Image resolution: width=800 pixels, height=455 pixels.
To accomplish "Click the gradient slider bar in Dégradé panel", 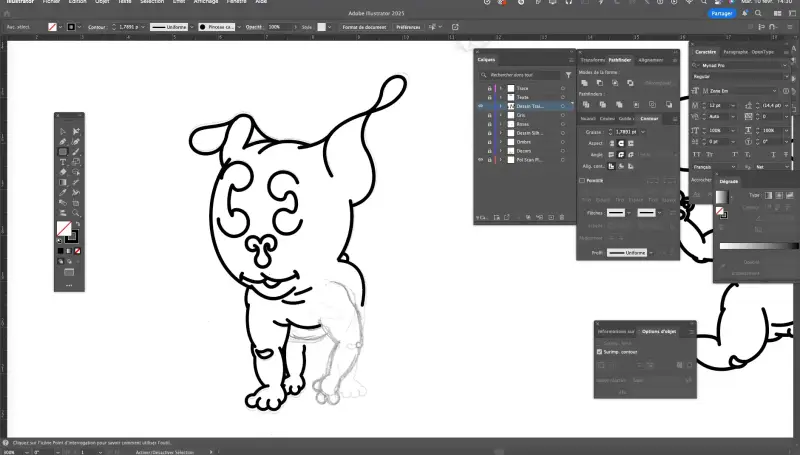I will (x=758, y=246).
